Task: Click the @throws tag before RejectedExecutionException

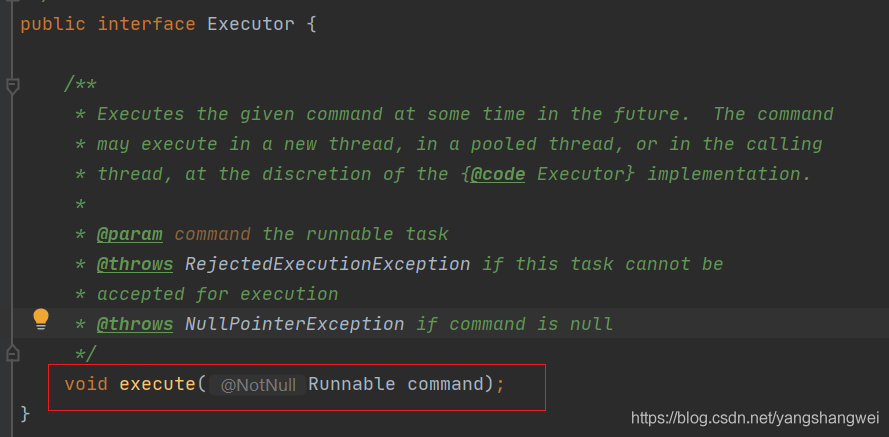Action: pyautogui.click(x=135, y=264)
